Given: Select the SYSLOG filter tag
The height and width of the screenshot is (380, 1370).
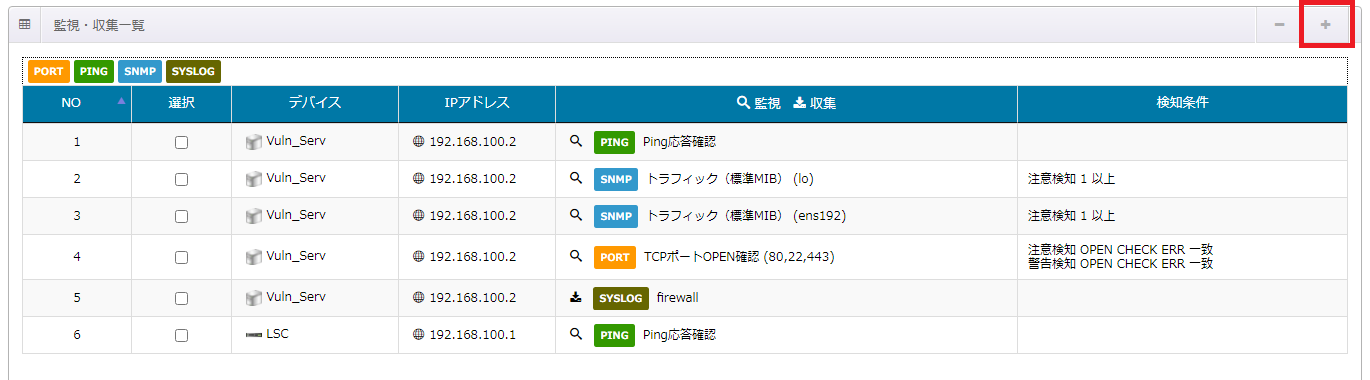Looking at the screenshot, I should (193, 72).
